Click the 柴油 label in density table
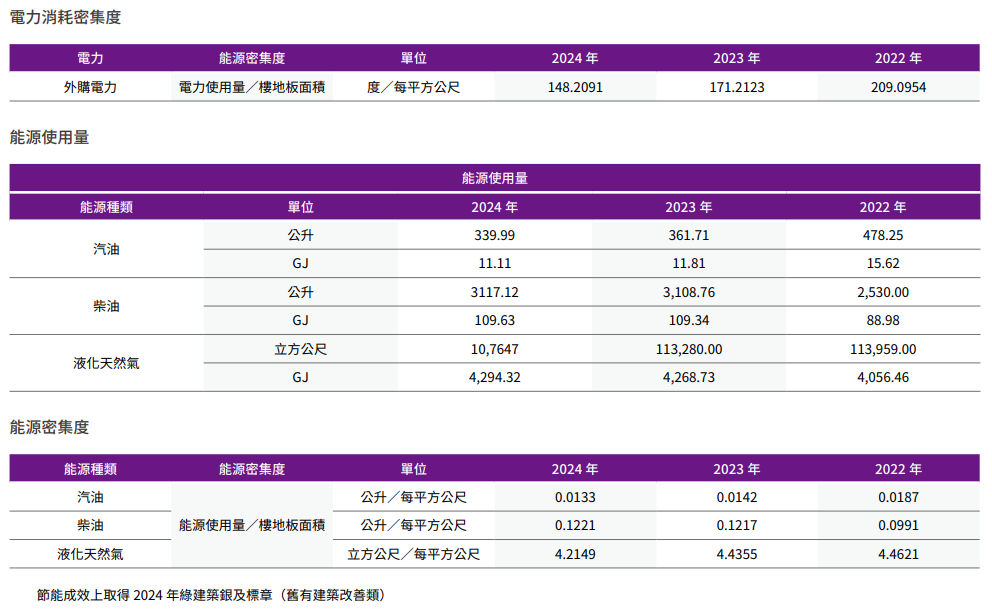992x610 pixels. tap(90, 525)
